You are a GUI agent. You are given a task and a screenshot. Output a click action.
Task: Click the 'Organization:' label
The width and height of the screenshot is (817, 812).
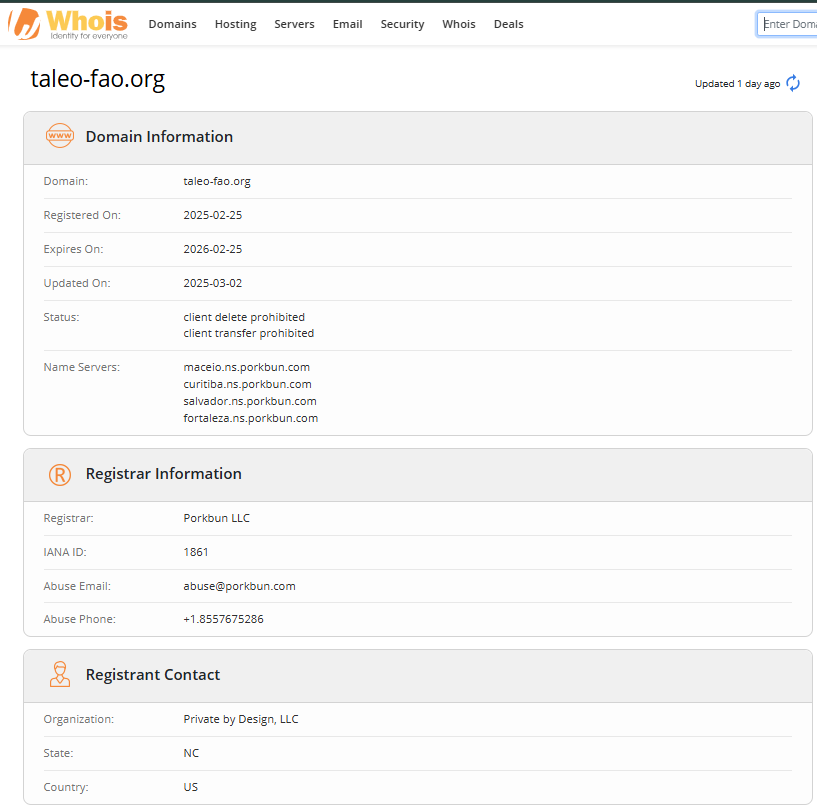click(x=79, y=719)
